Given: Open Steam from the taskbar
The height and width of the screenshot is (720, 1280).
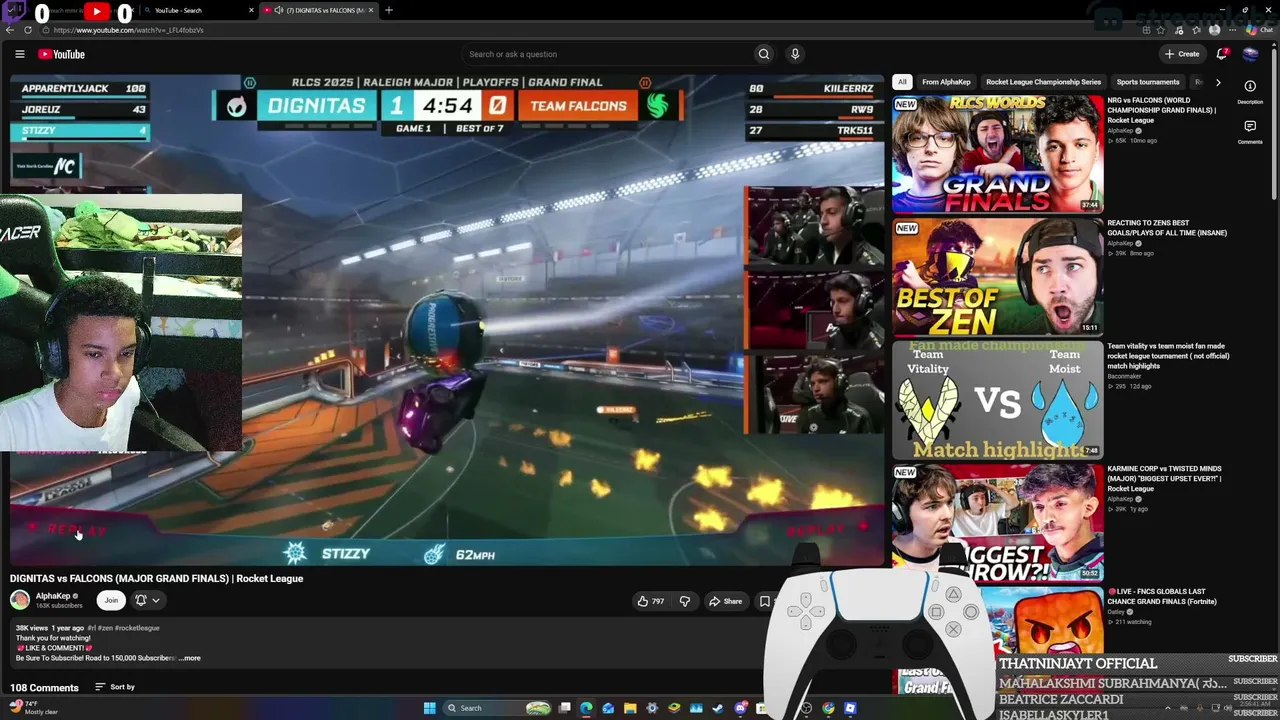Looking at the screenshot, I should tap(718, 708).
